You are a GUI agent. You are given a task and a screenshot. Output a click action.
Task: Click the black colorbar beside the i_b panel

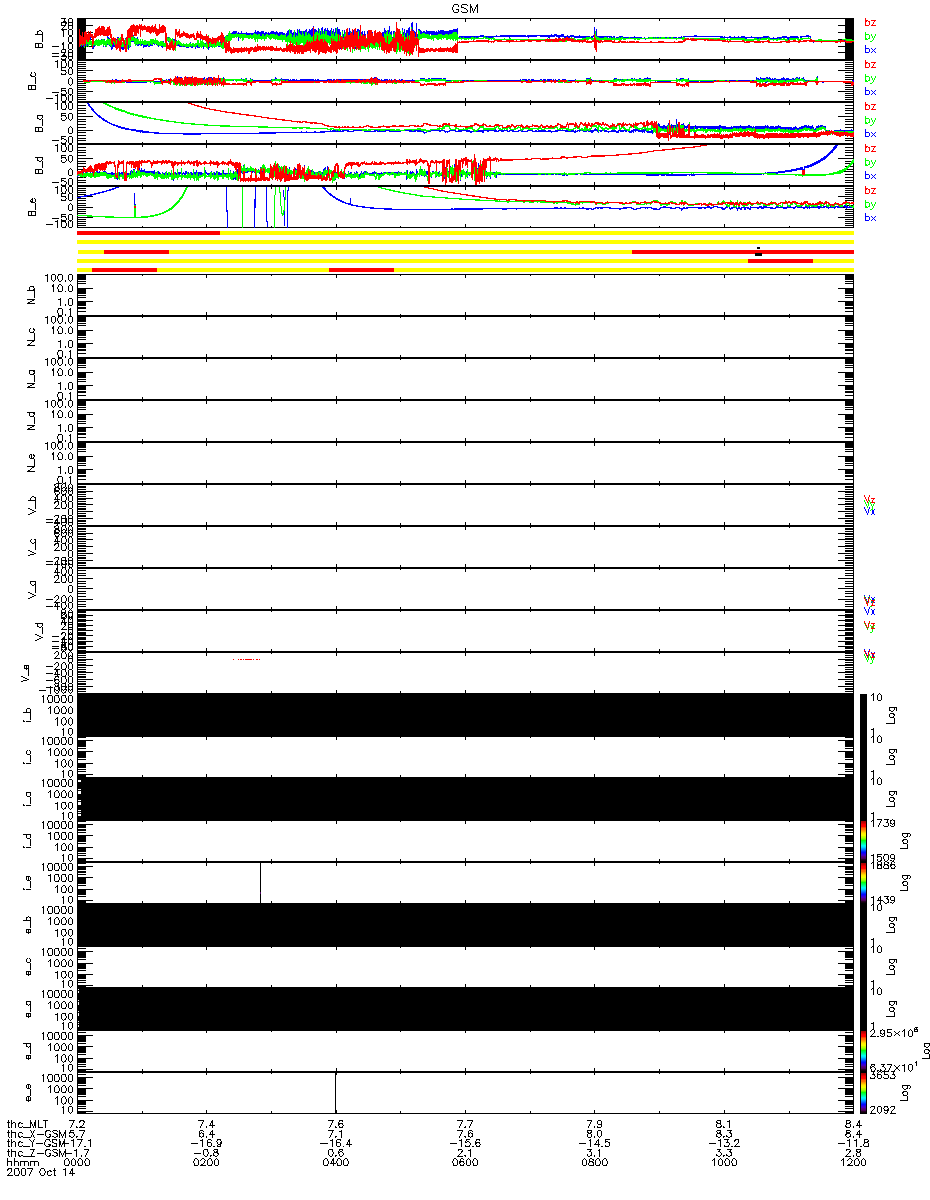[861, 714]
